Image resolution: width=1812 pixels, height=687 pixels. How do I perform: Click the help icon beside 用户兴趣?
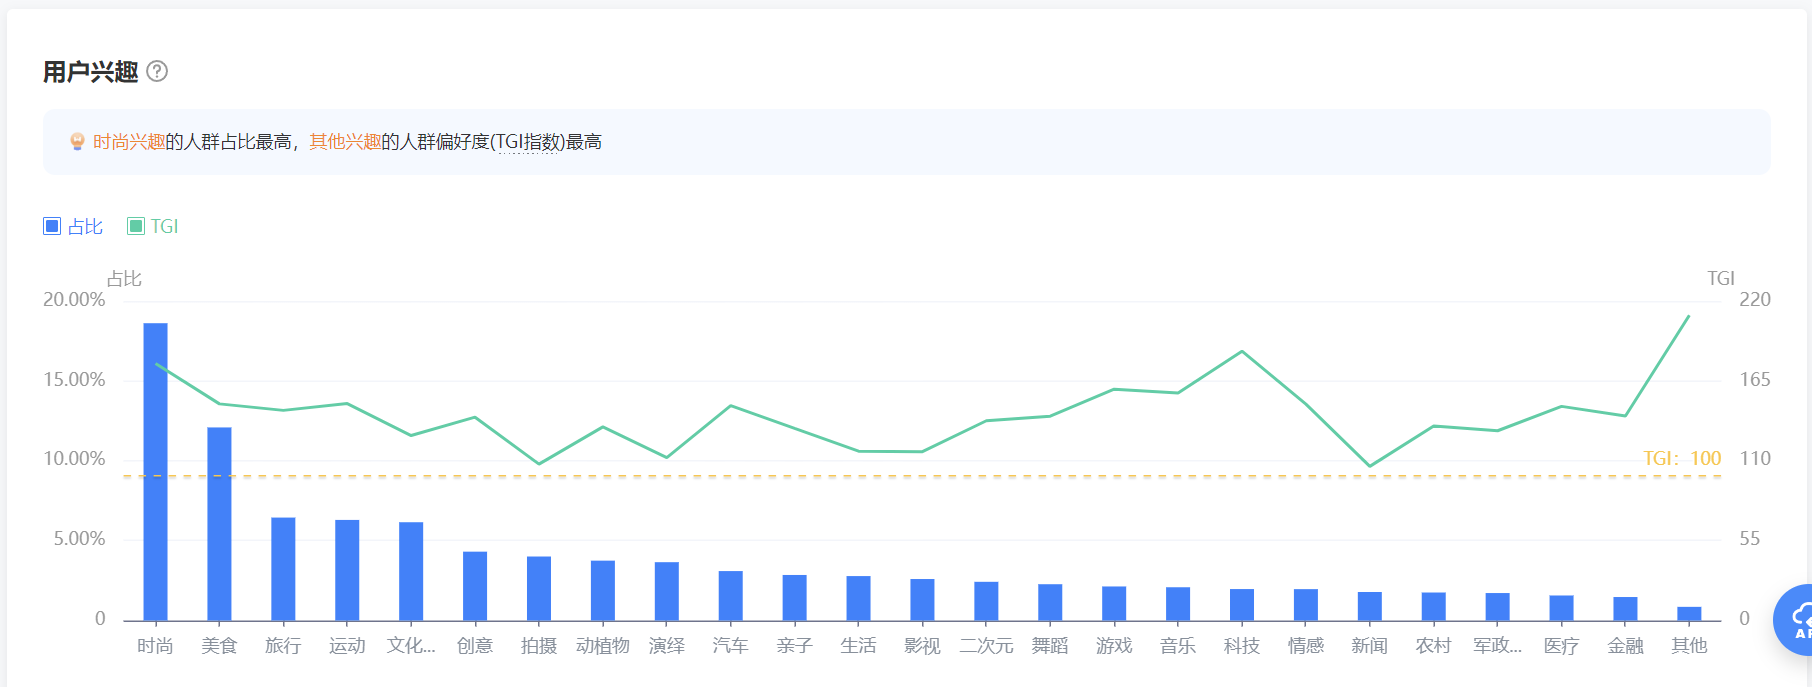157,71
